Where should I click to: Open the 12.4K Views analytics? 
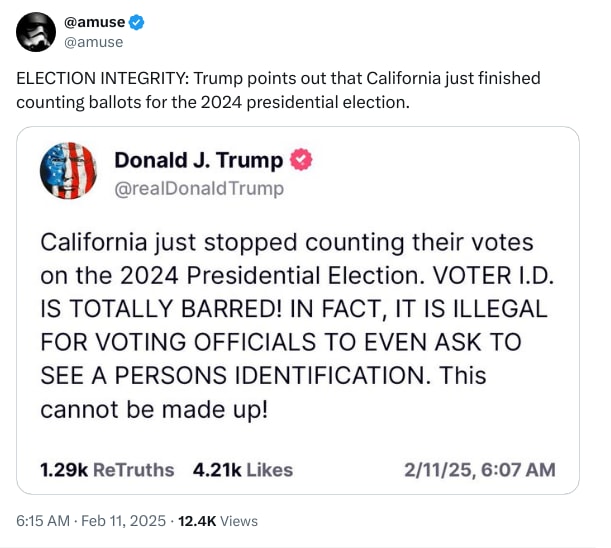tap(218, 521)
